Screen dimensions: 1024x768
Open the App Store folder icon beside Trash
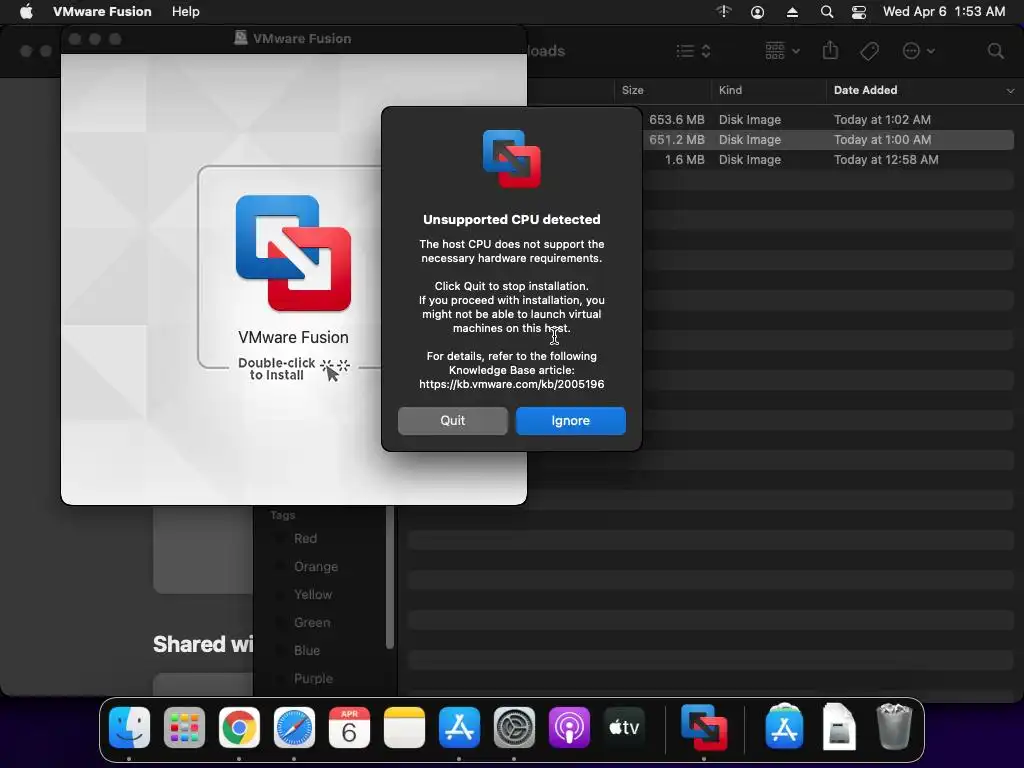pos(784,726)
